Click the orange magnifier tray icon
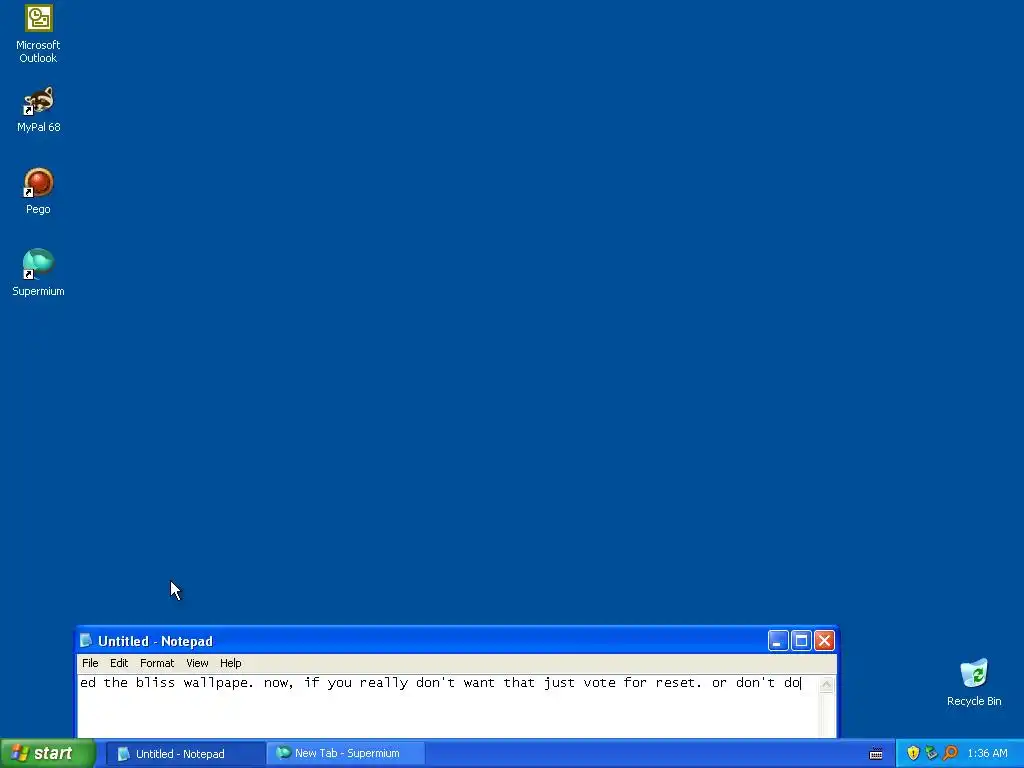 [x=950, y=754]
